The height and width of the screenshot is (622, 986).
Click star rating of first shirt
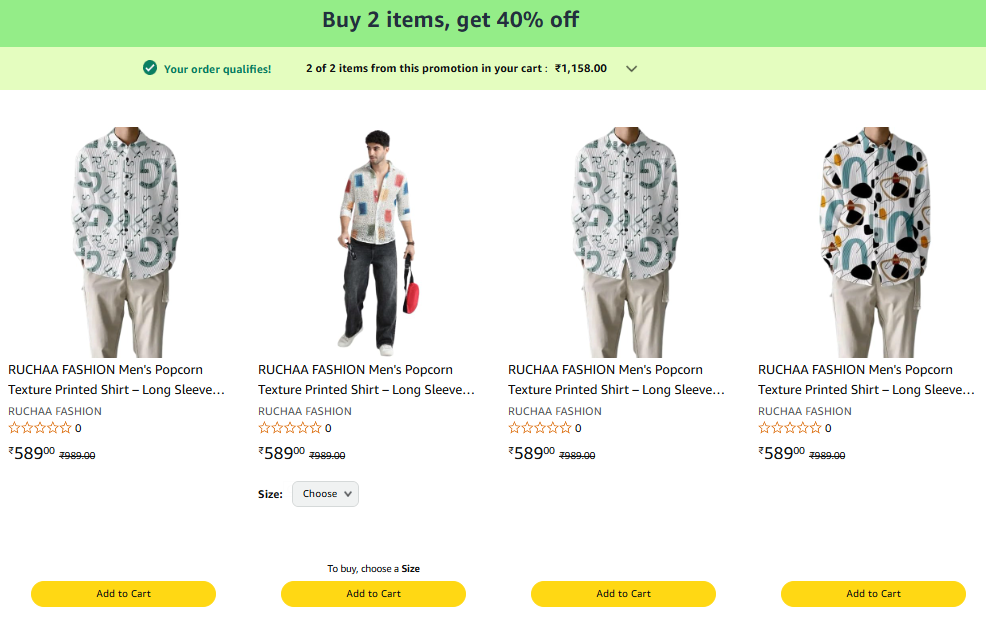40,428
